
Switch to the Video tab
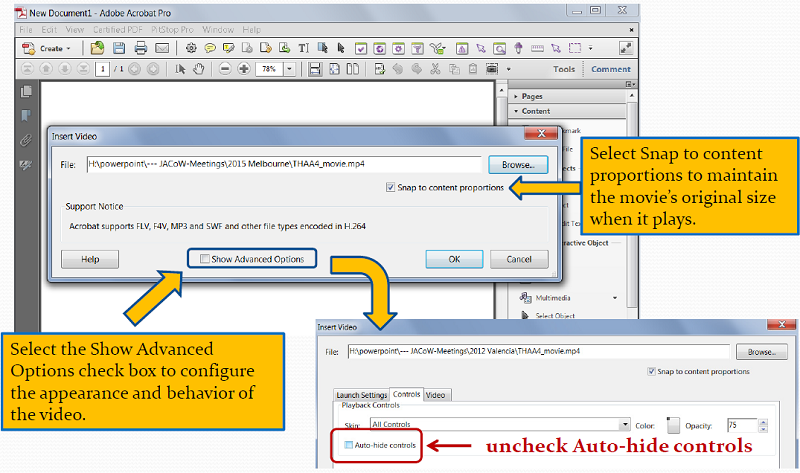[435, 395]
